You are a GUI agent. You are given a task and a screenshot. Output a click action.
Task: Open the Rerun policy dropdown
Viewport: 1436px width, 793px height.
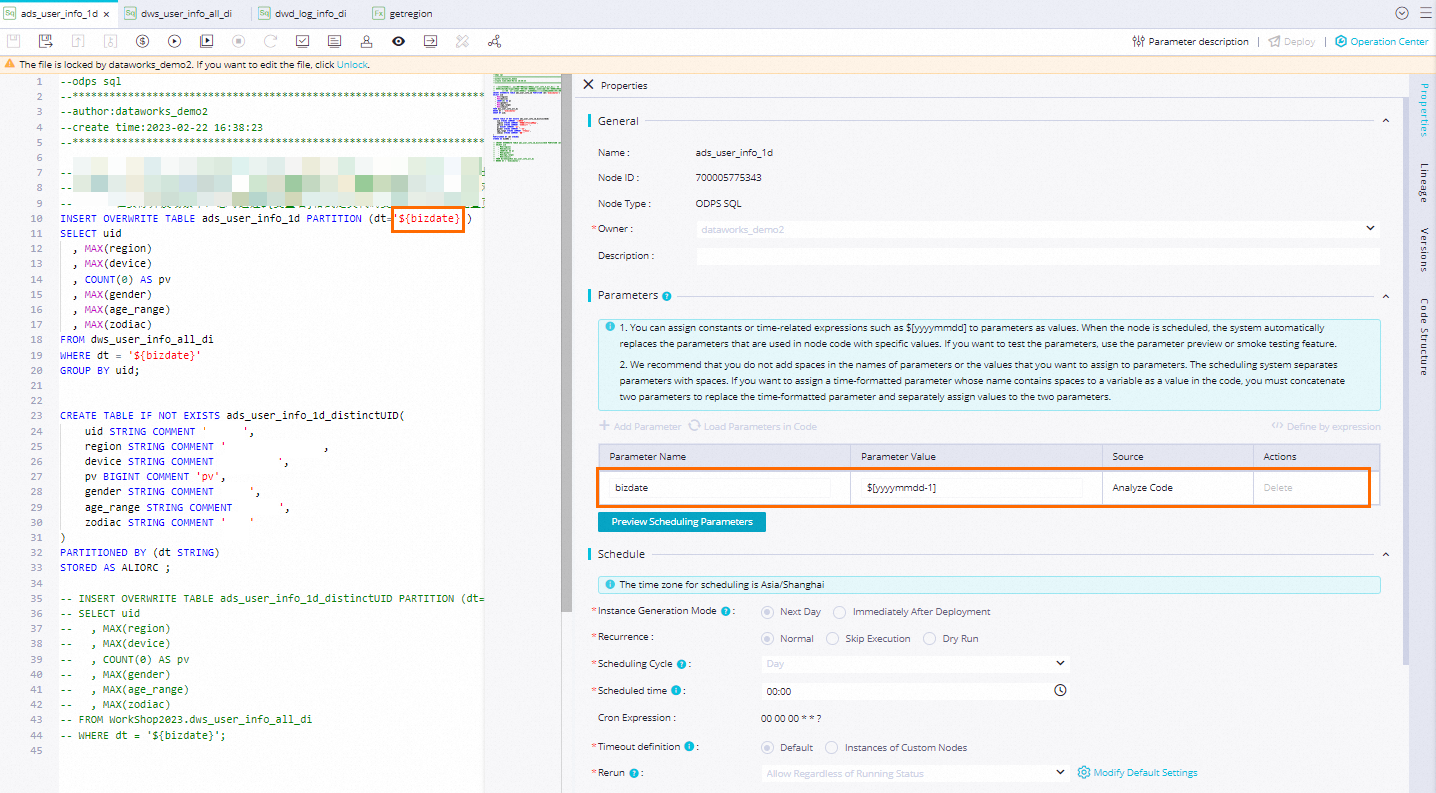tap(915, 773)
